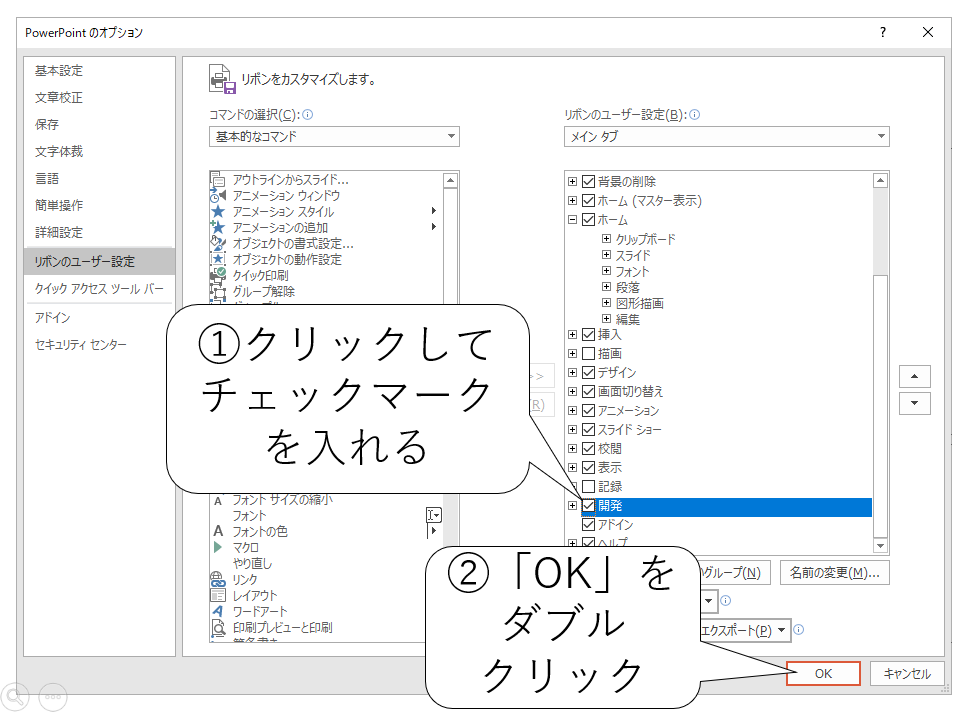Confirm with the OK button
Image resolution: width=961 pixels, height=715 pixels.
pos(823,673)
